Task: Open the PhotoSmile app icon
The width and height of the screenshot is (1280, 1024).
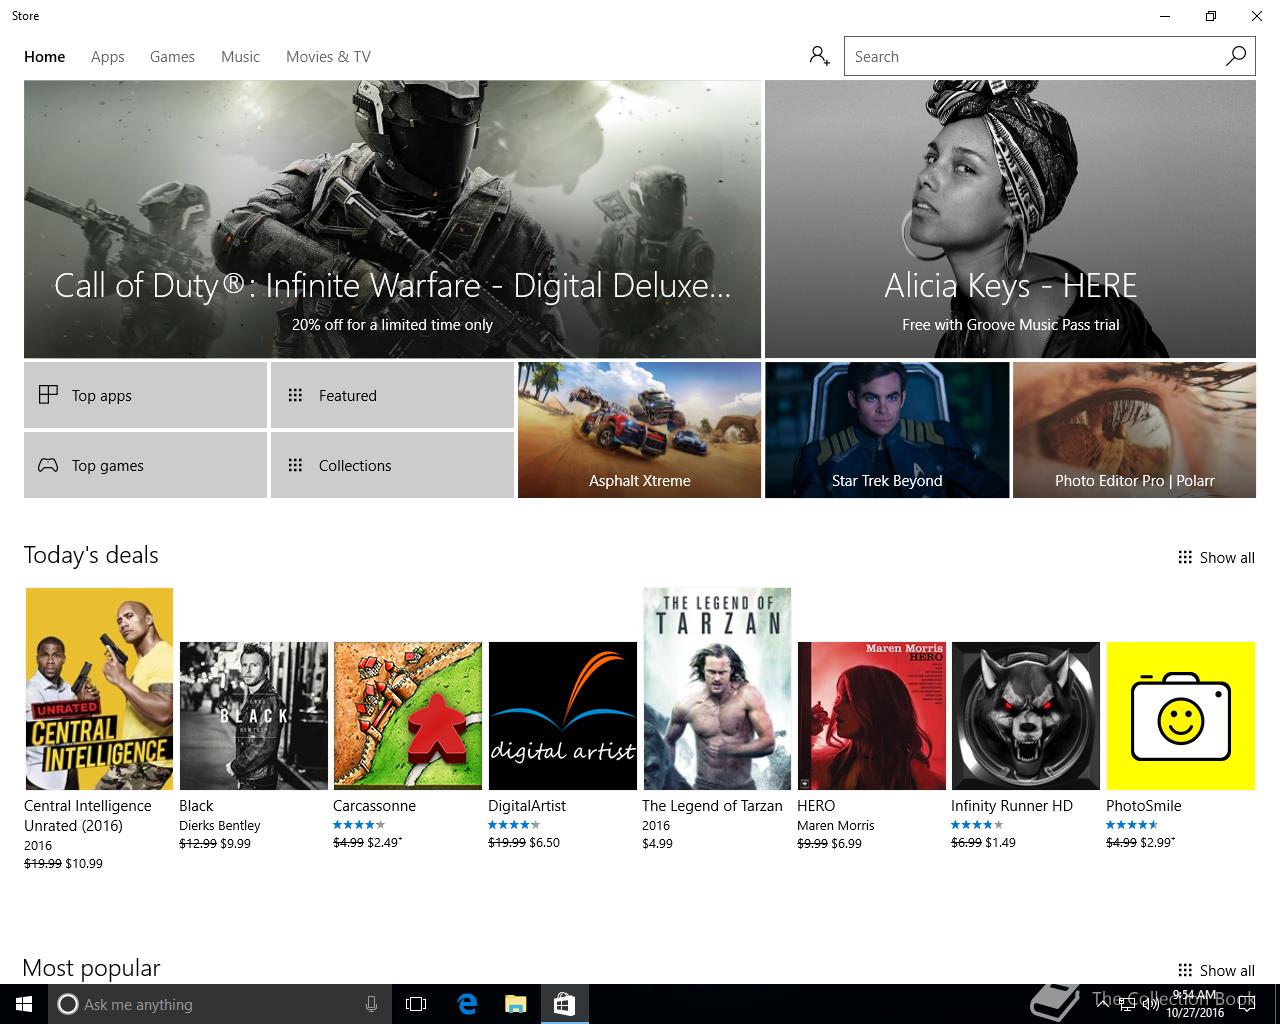Action: tap(1180, 716)
